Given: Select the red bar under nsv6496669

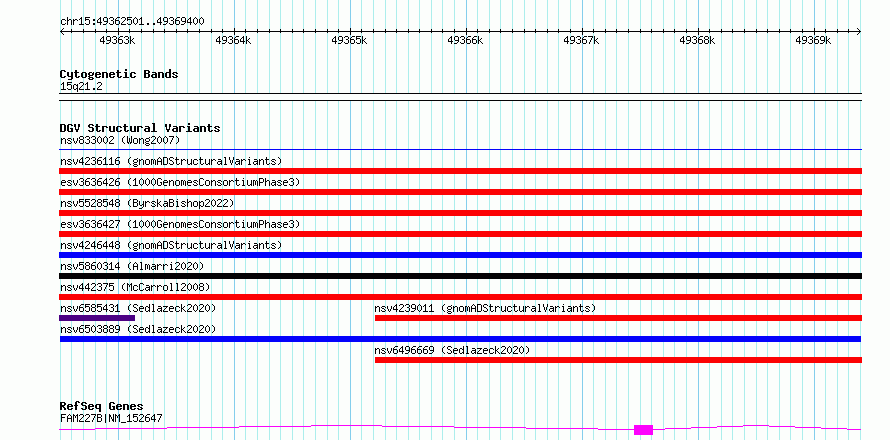Looking at the screenshot, I should [618, 360].
